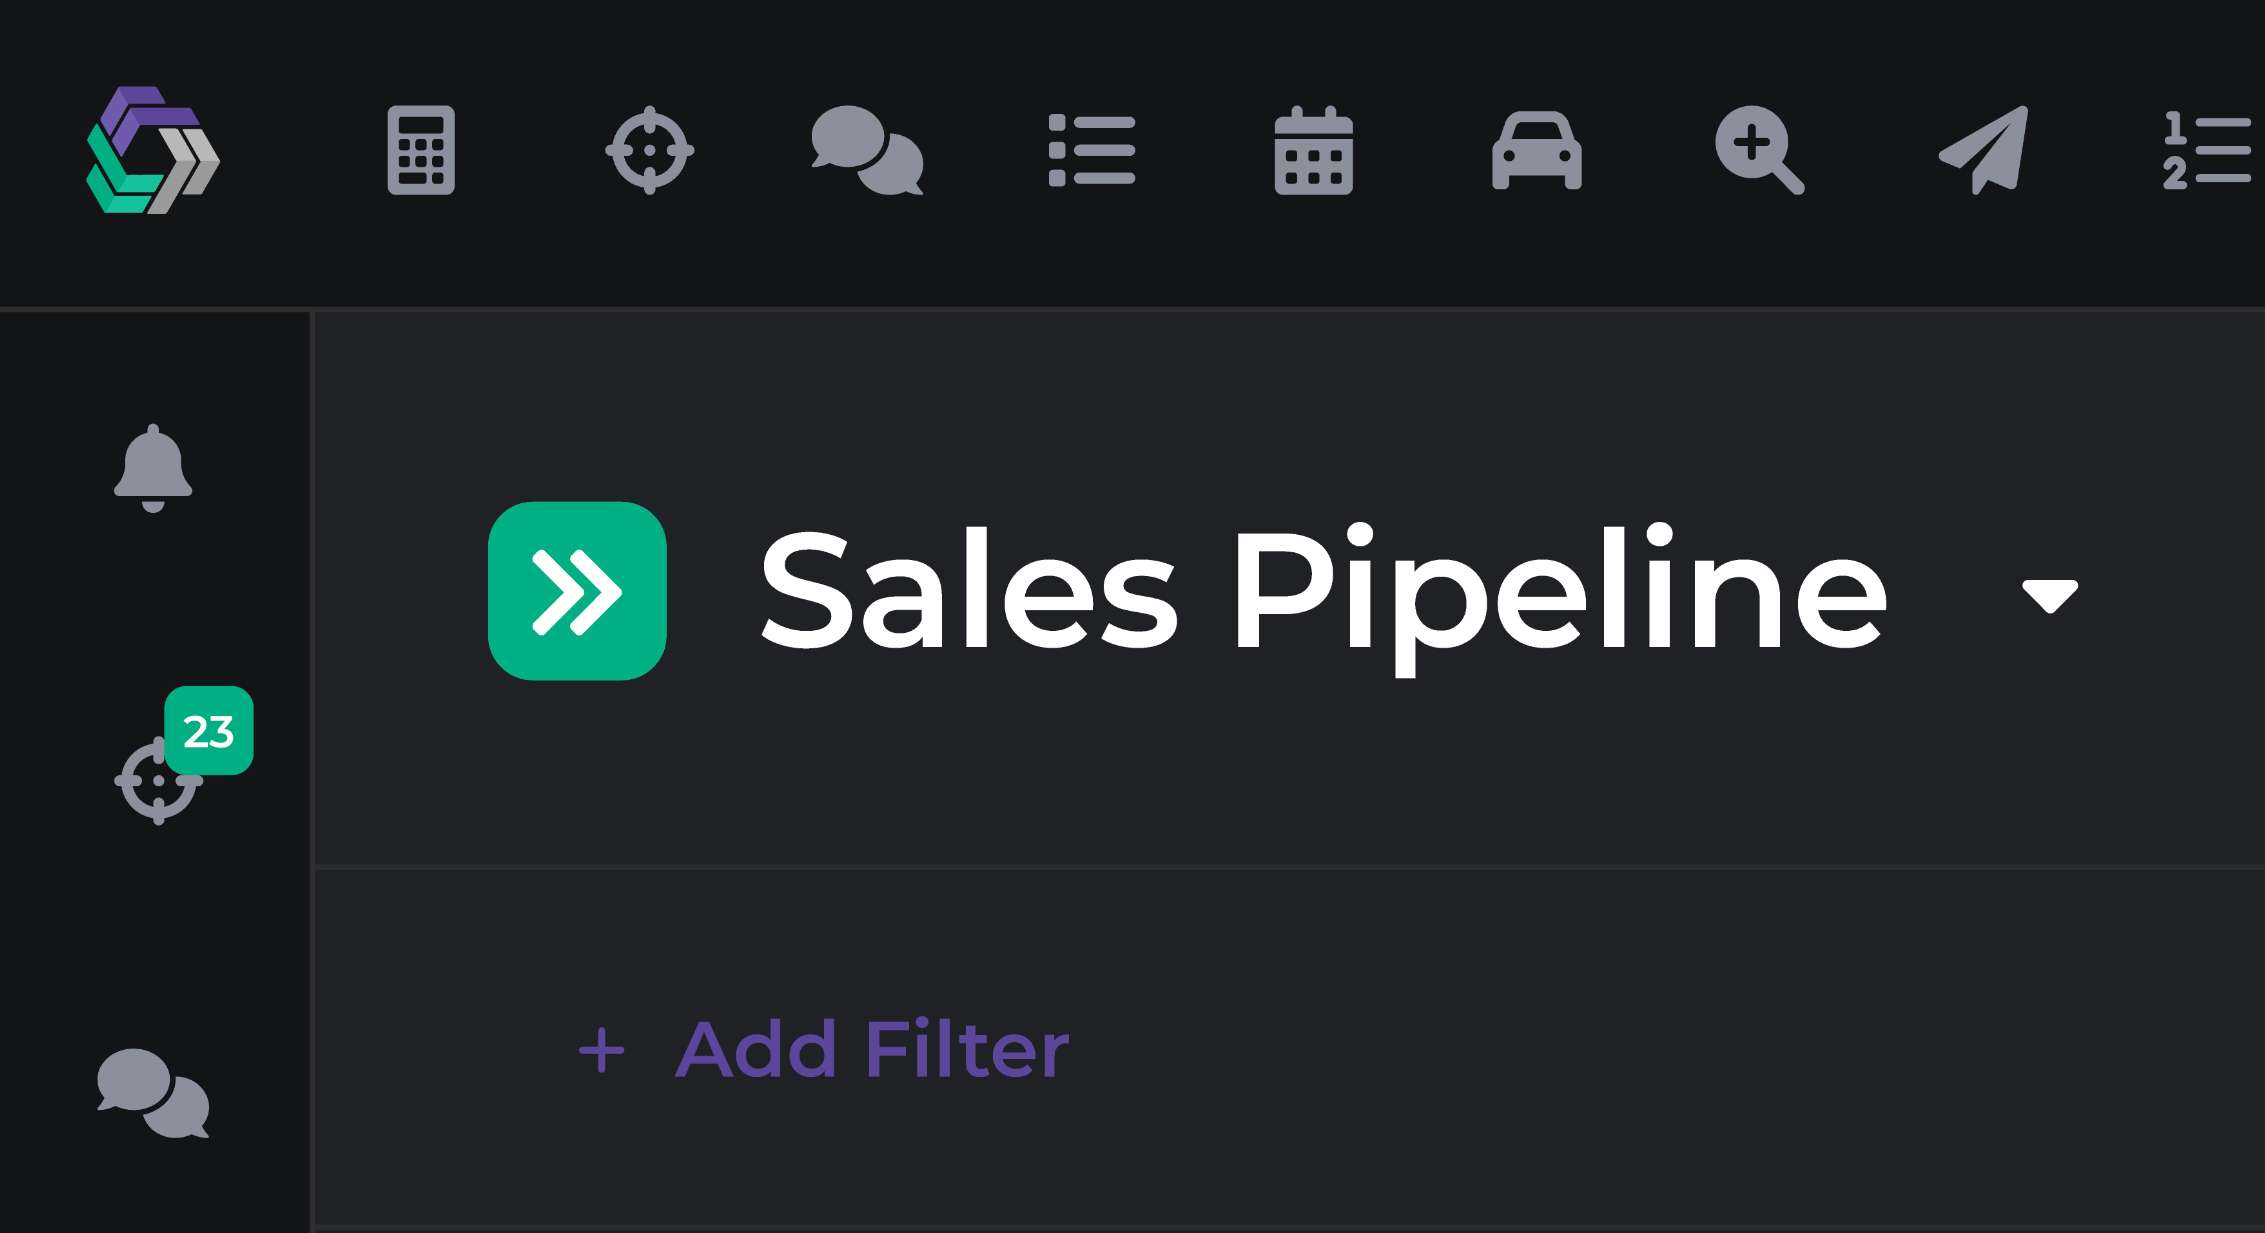The image size is (2265, 1233).
Task: Open chat bubbles in left sidebar
Action: click(152, 1093)
